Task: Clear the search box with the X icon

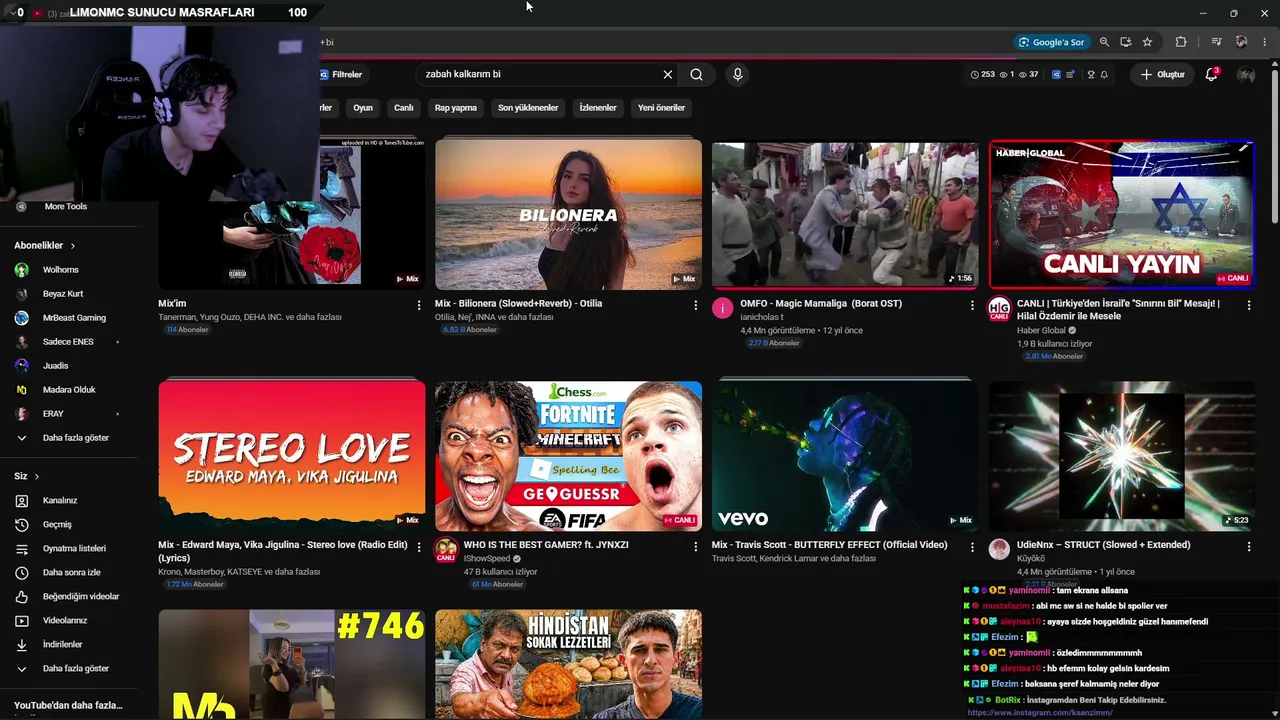Action: click(668, 74)
